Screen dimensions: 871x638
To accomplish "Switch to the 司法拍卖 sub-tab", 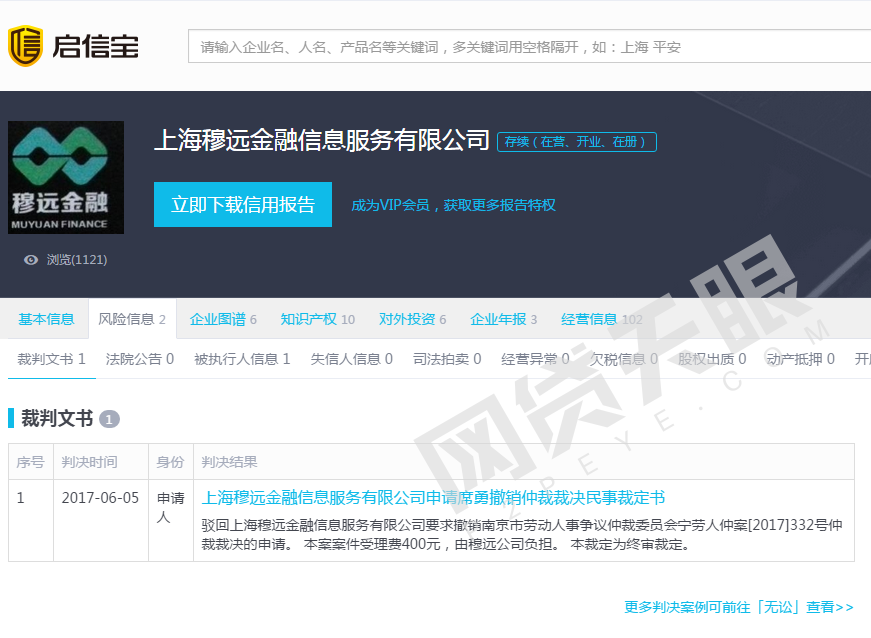I will pos(447,359).
